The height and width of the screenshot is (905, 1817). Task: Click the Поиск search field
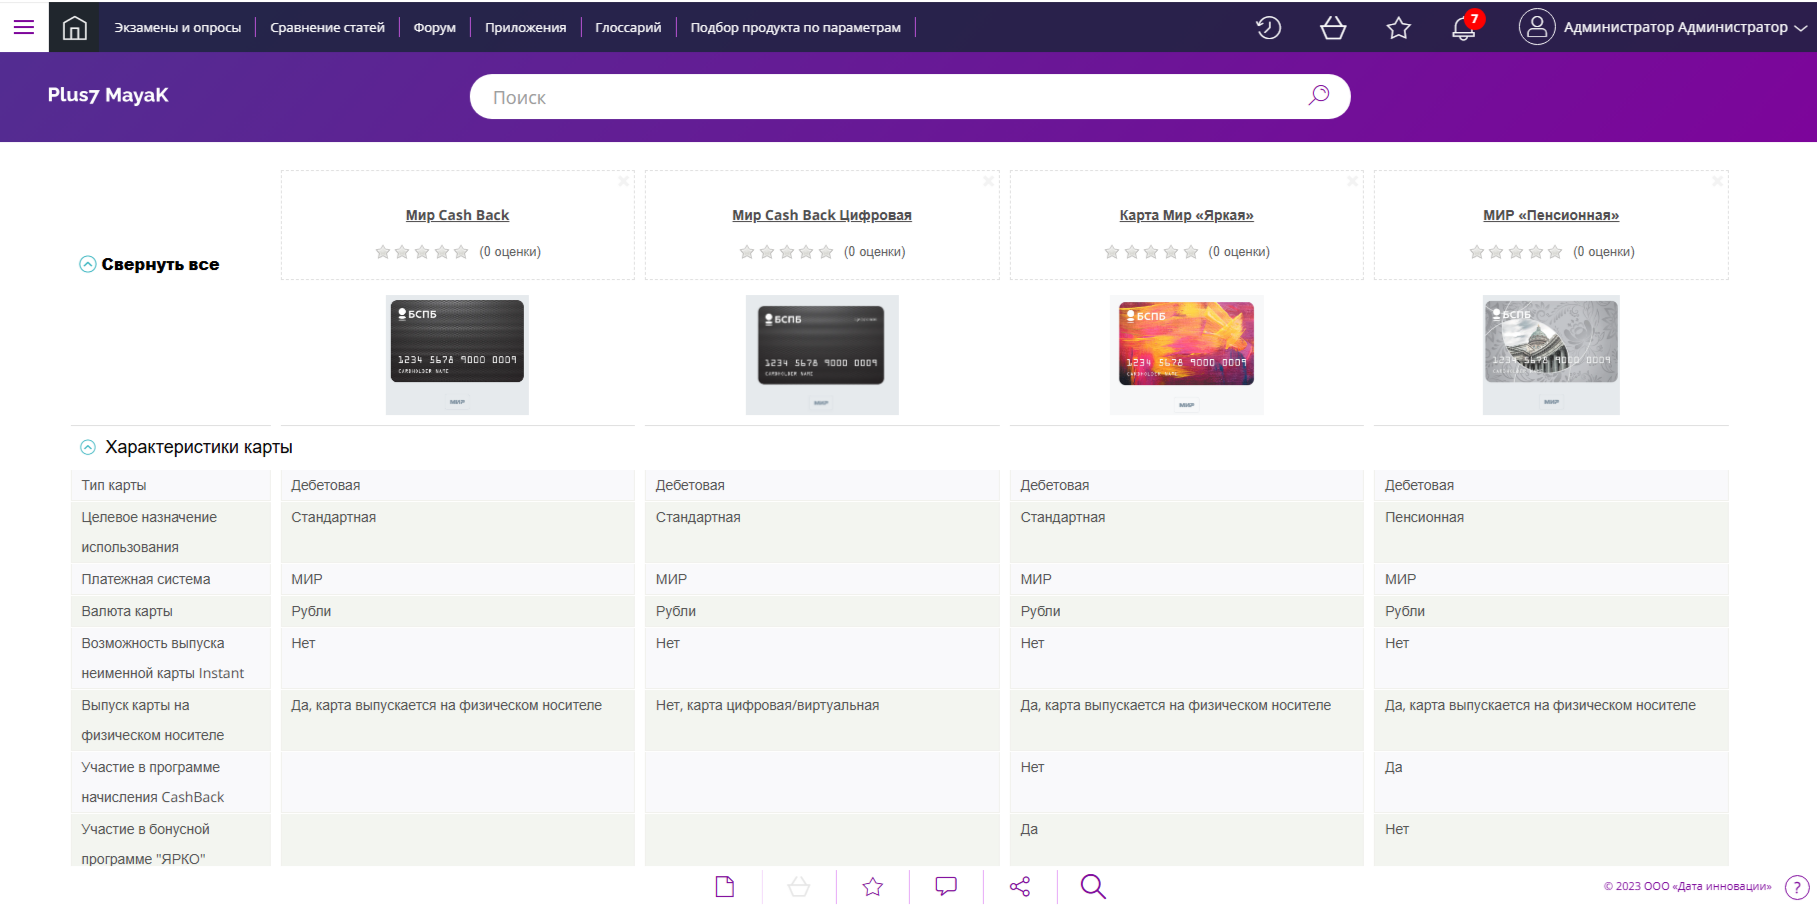(x=890, y=97)
